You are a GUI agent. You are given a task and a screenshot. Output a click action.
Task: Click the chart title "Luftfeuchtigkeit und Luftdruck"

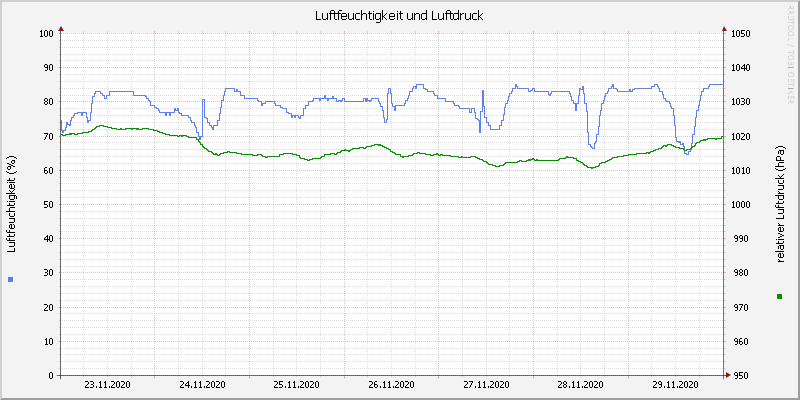click(x=399, y=16)
